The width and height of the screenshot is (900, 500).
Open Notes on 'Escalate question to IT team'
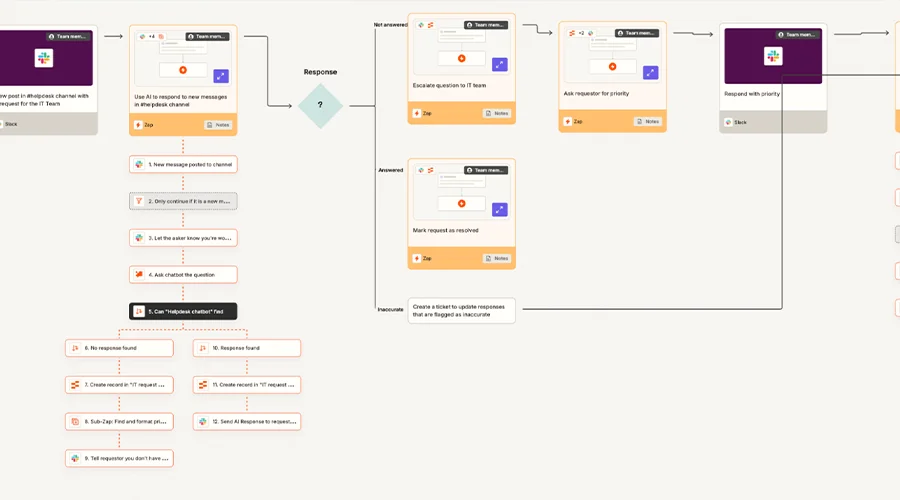(497, 113)
